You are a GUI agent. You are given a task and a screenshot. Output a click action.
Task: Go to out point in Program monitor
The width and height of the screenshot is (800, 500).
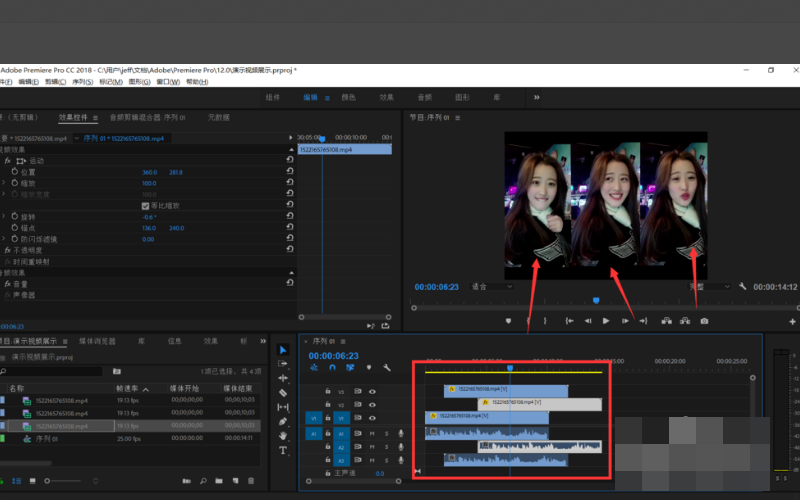pyautogui.click(x=643, y=321)
